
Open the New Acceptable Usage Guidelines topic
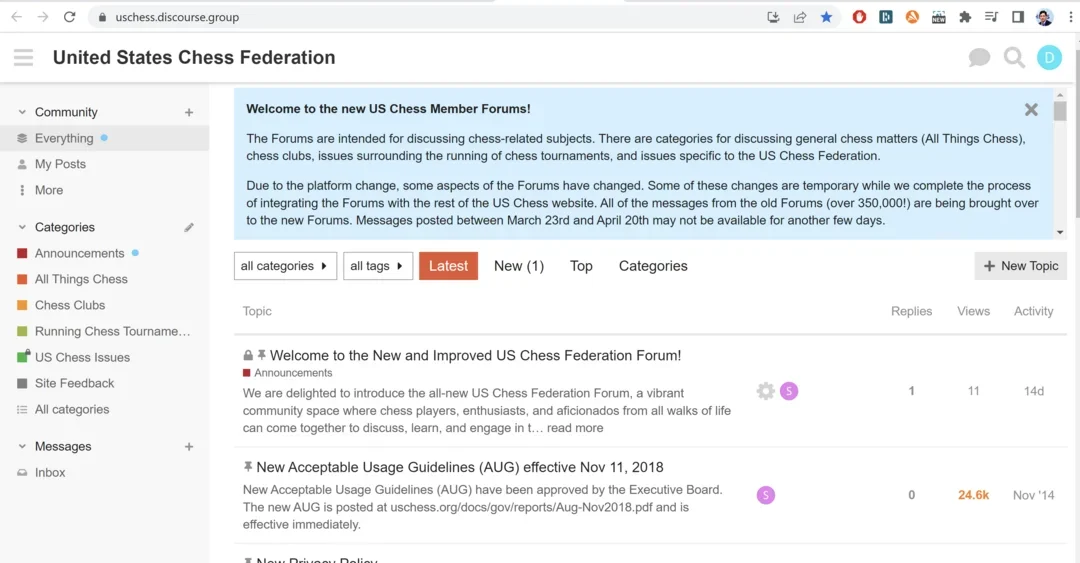[459, 467]
